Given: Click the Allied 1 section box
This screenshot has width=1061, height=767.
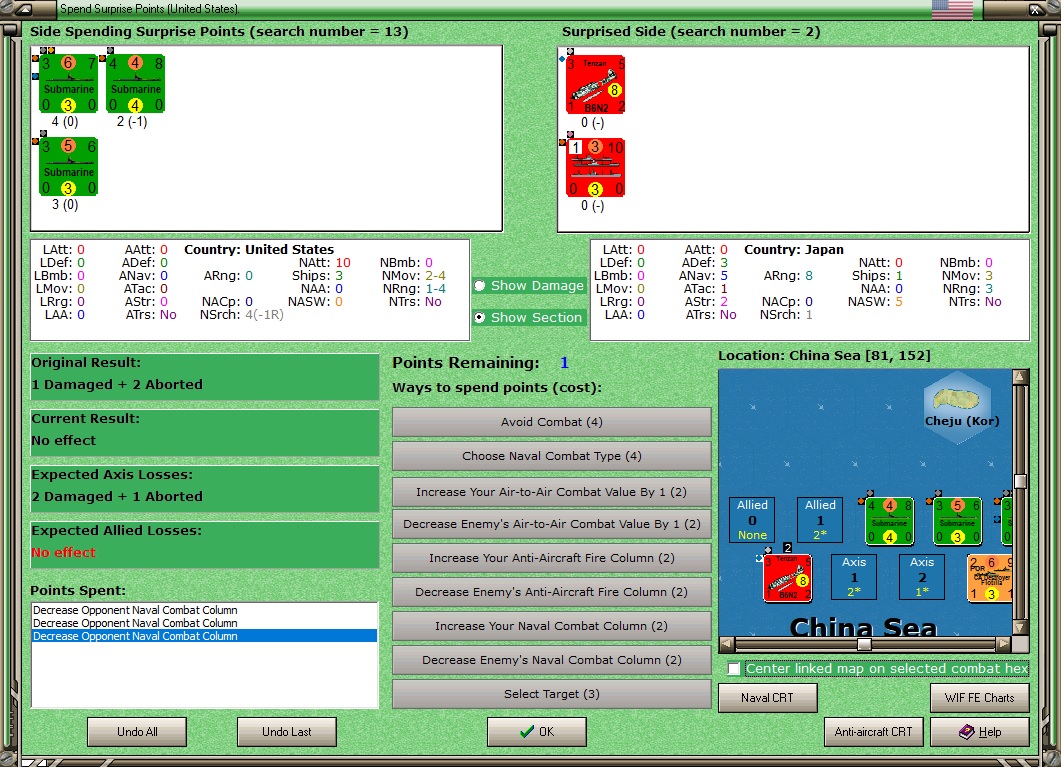Looking at the screenshot, I should point(820,519).
